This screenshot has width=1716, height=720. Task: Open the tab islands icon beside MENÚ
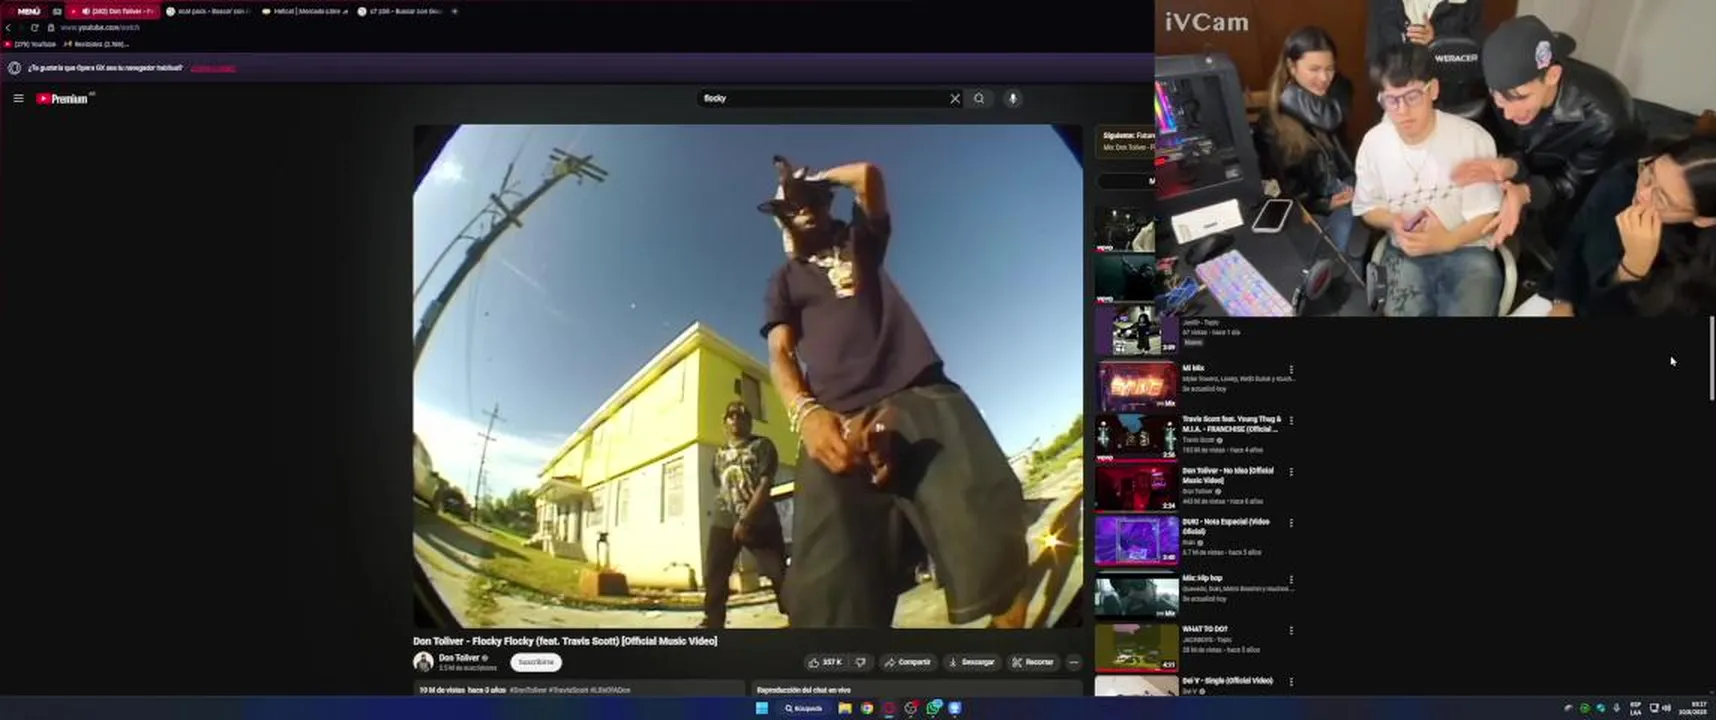[57, 11]
